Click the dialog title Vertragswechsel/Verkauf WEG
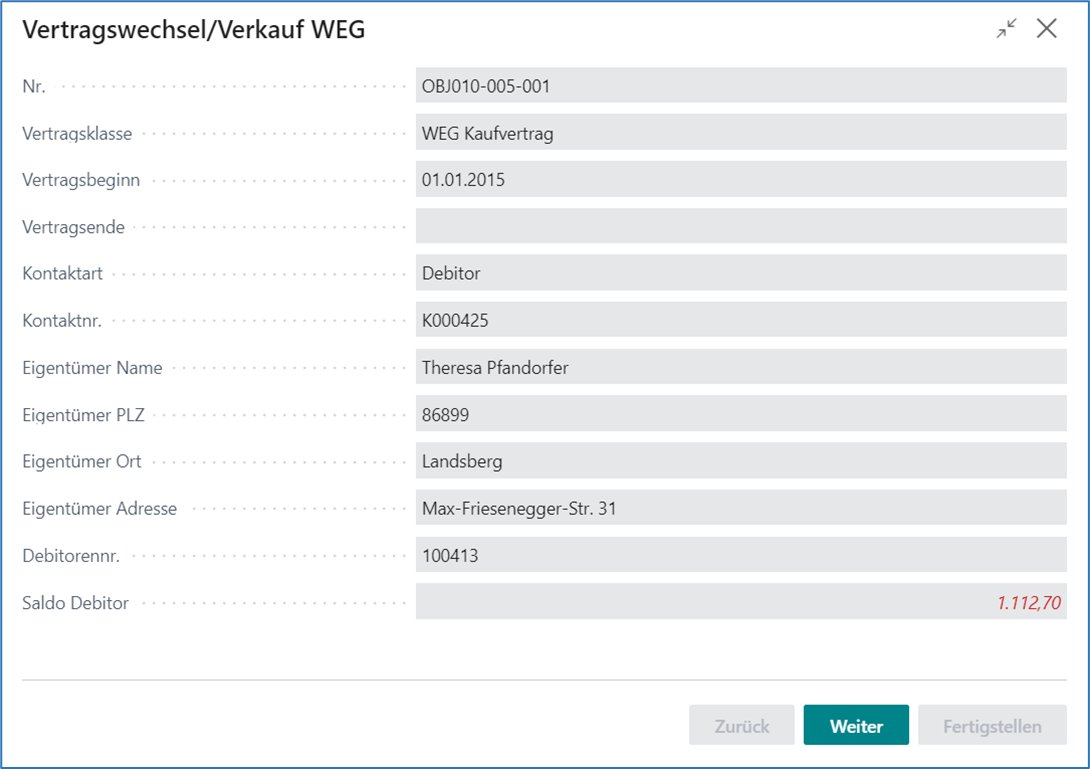1090x769 pixels. coord(194,30)
